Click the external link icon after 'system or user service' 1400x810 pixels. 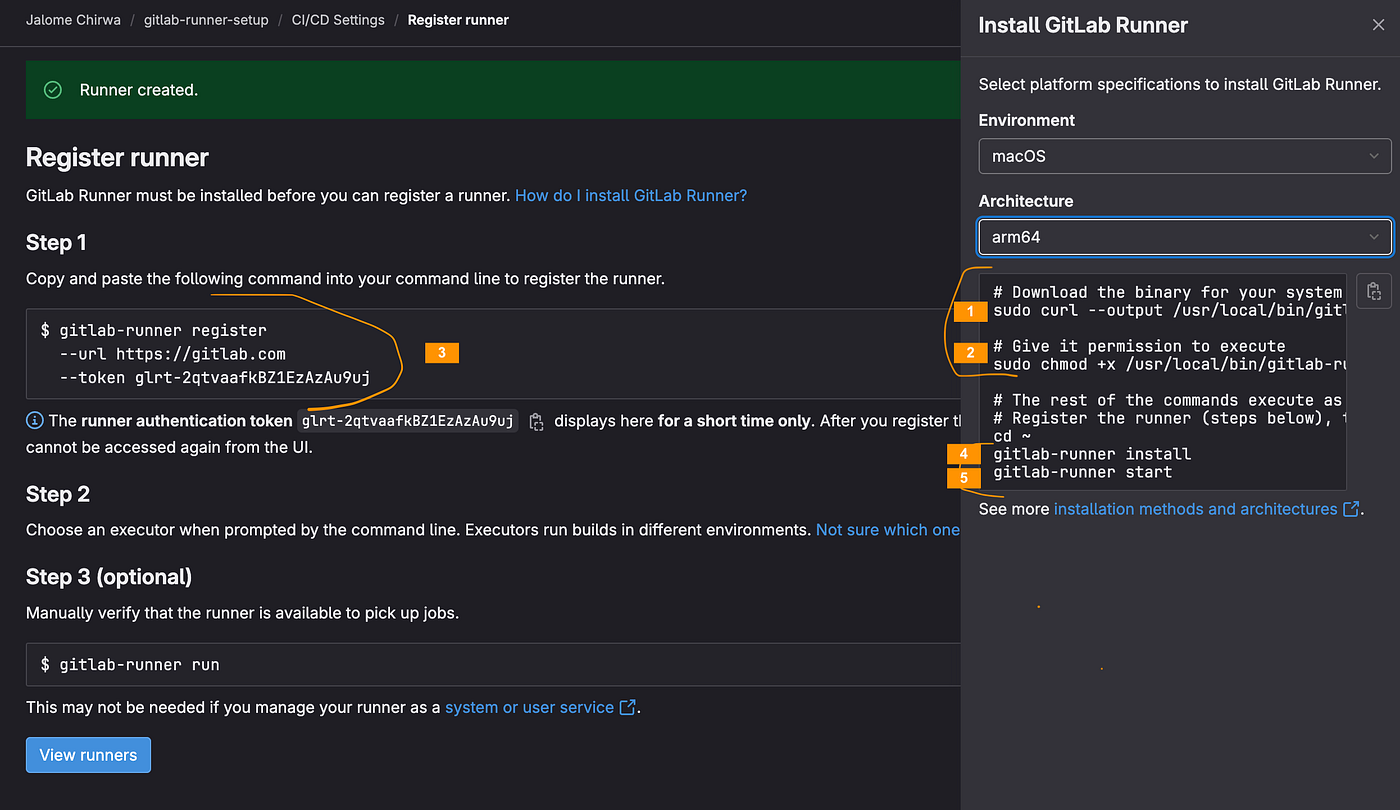point(628,707)
